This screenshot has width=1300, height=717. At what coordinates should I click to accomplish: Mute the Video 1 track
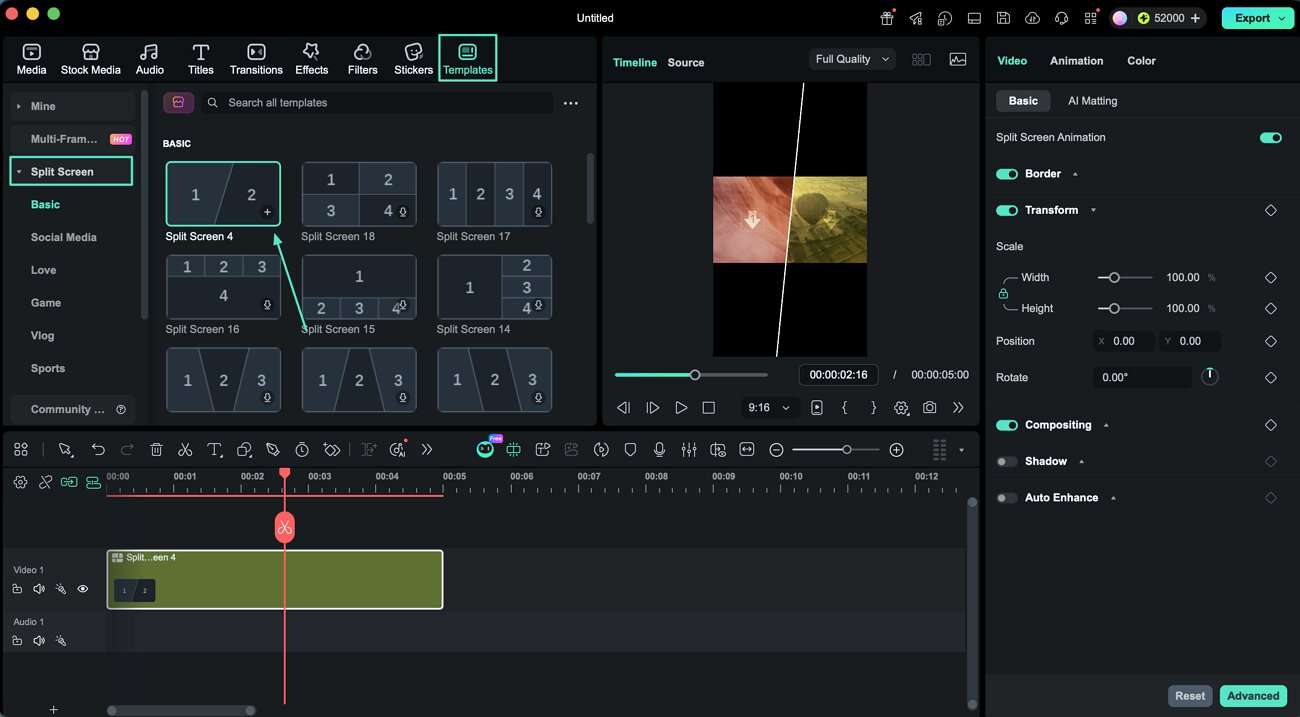(x=39, y=589)
